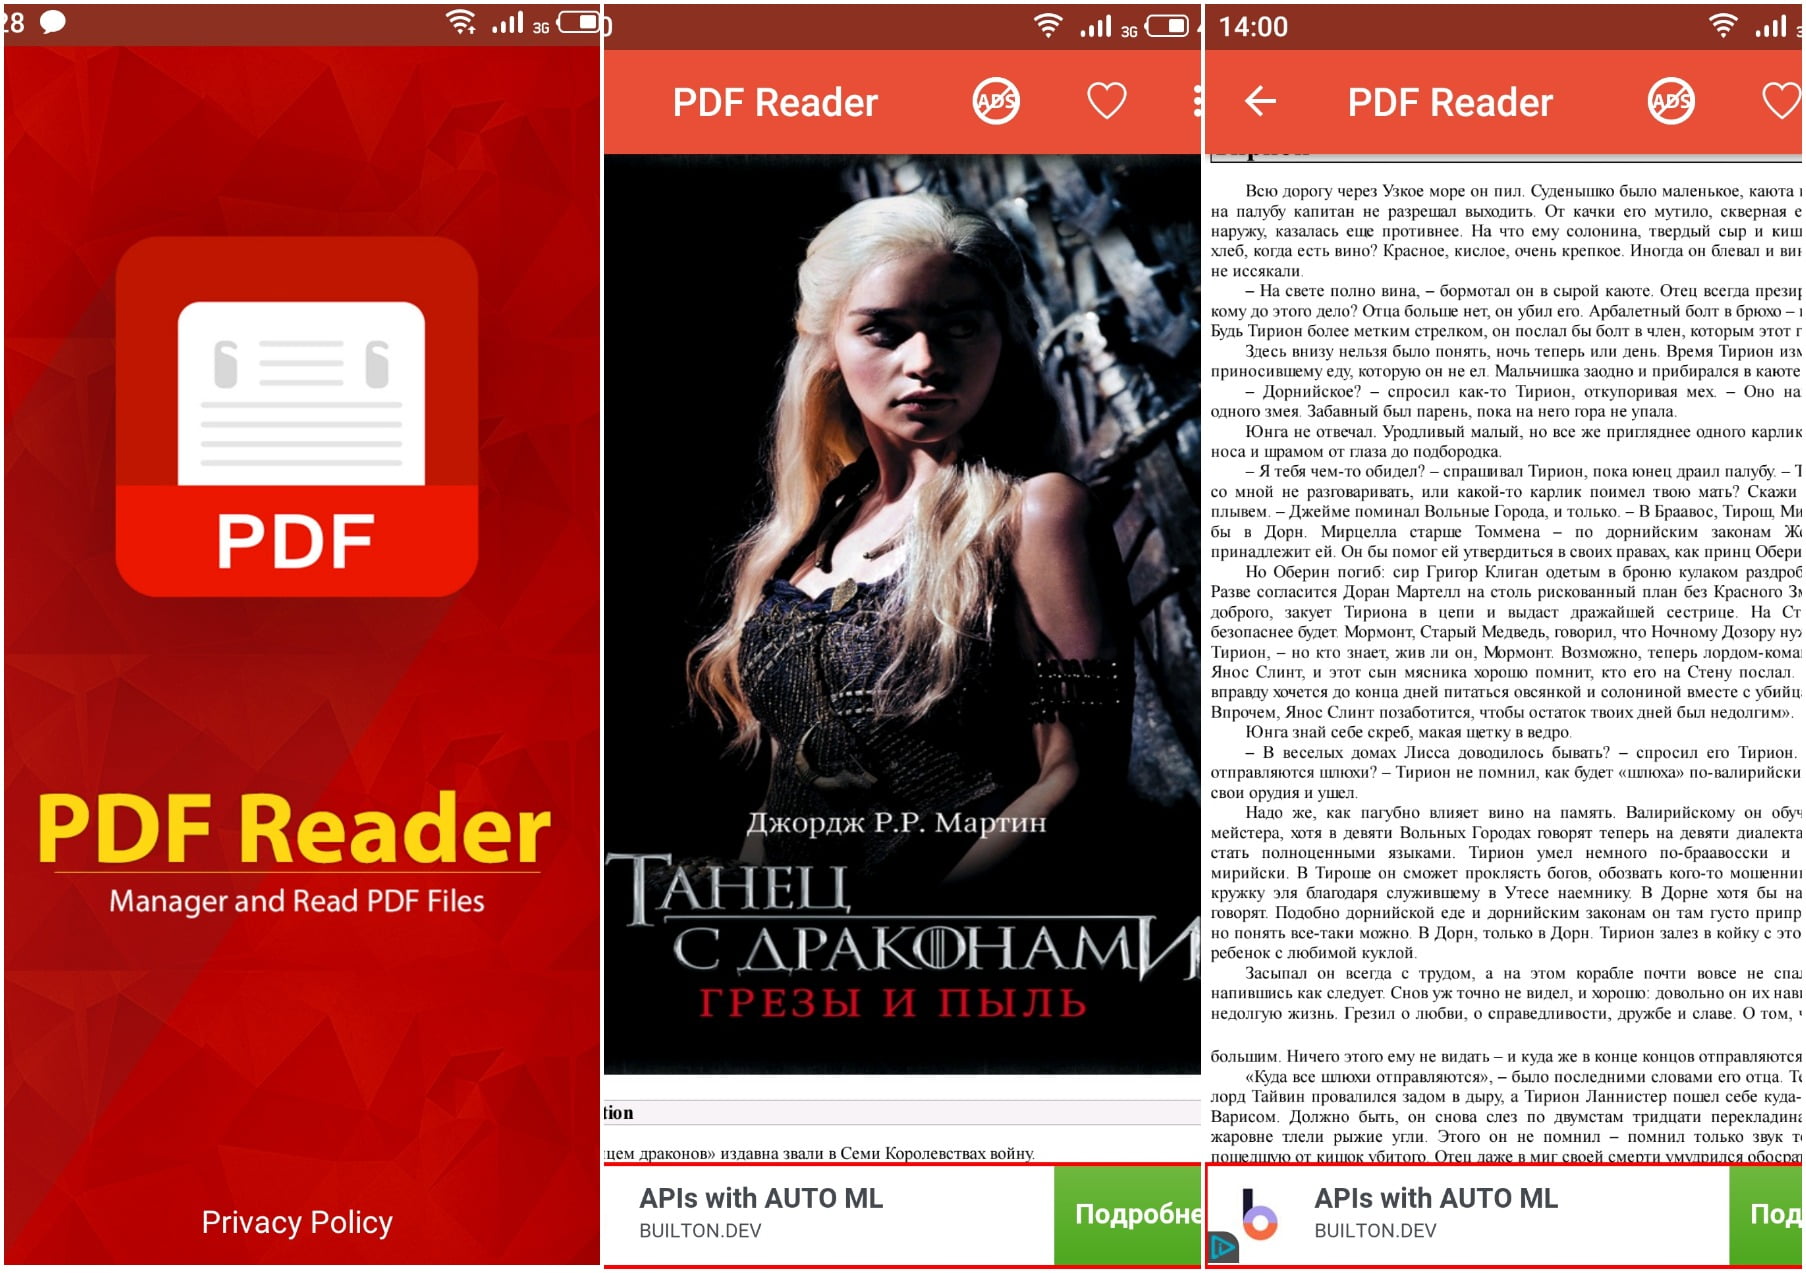Tap the heart favorite icon on book cover screen

pyautogui.click(x=1106, y=101)
